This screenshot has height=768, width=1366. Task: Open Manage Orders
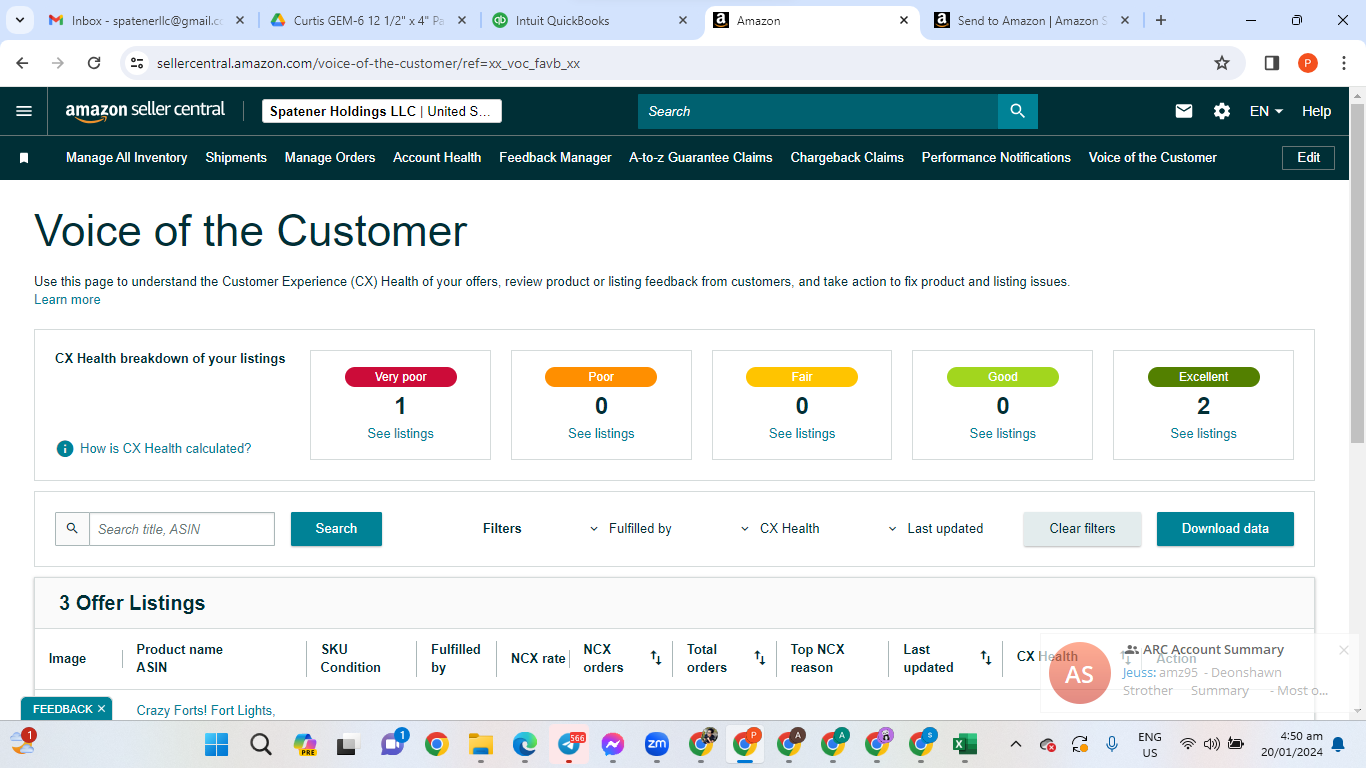[330, 158]
